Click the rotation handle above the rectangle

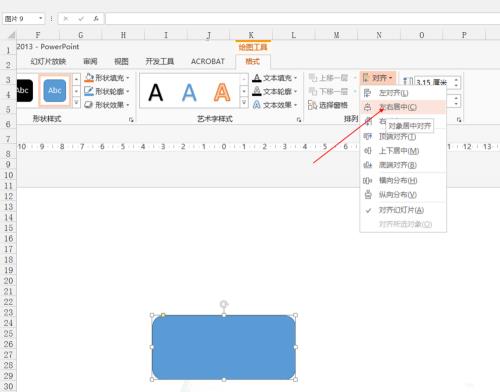coord(224,304)
